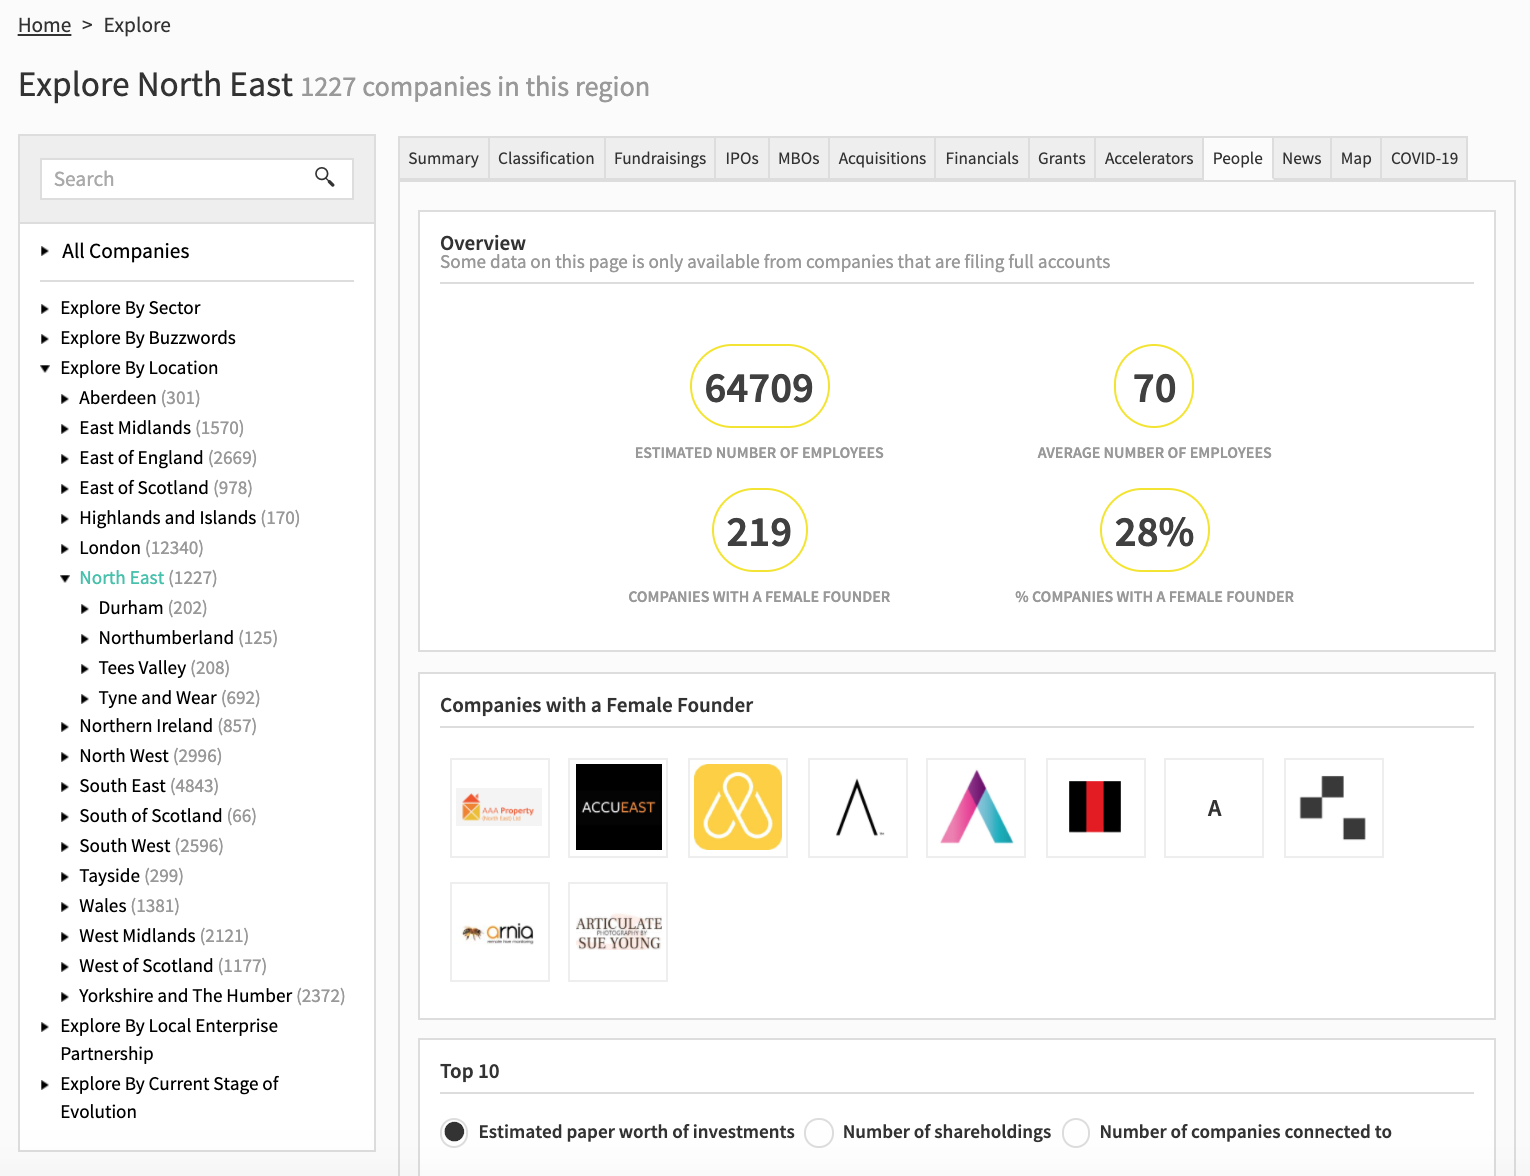Click the dark grey squares logo thumbnail
Viewport: 1530px width, 1176px height.
pos(1333,808)
